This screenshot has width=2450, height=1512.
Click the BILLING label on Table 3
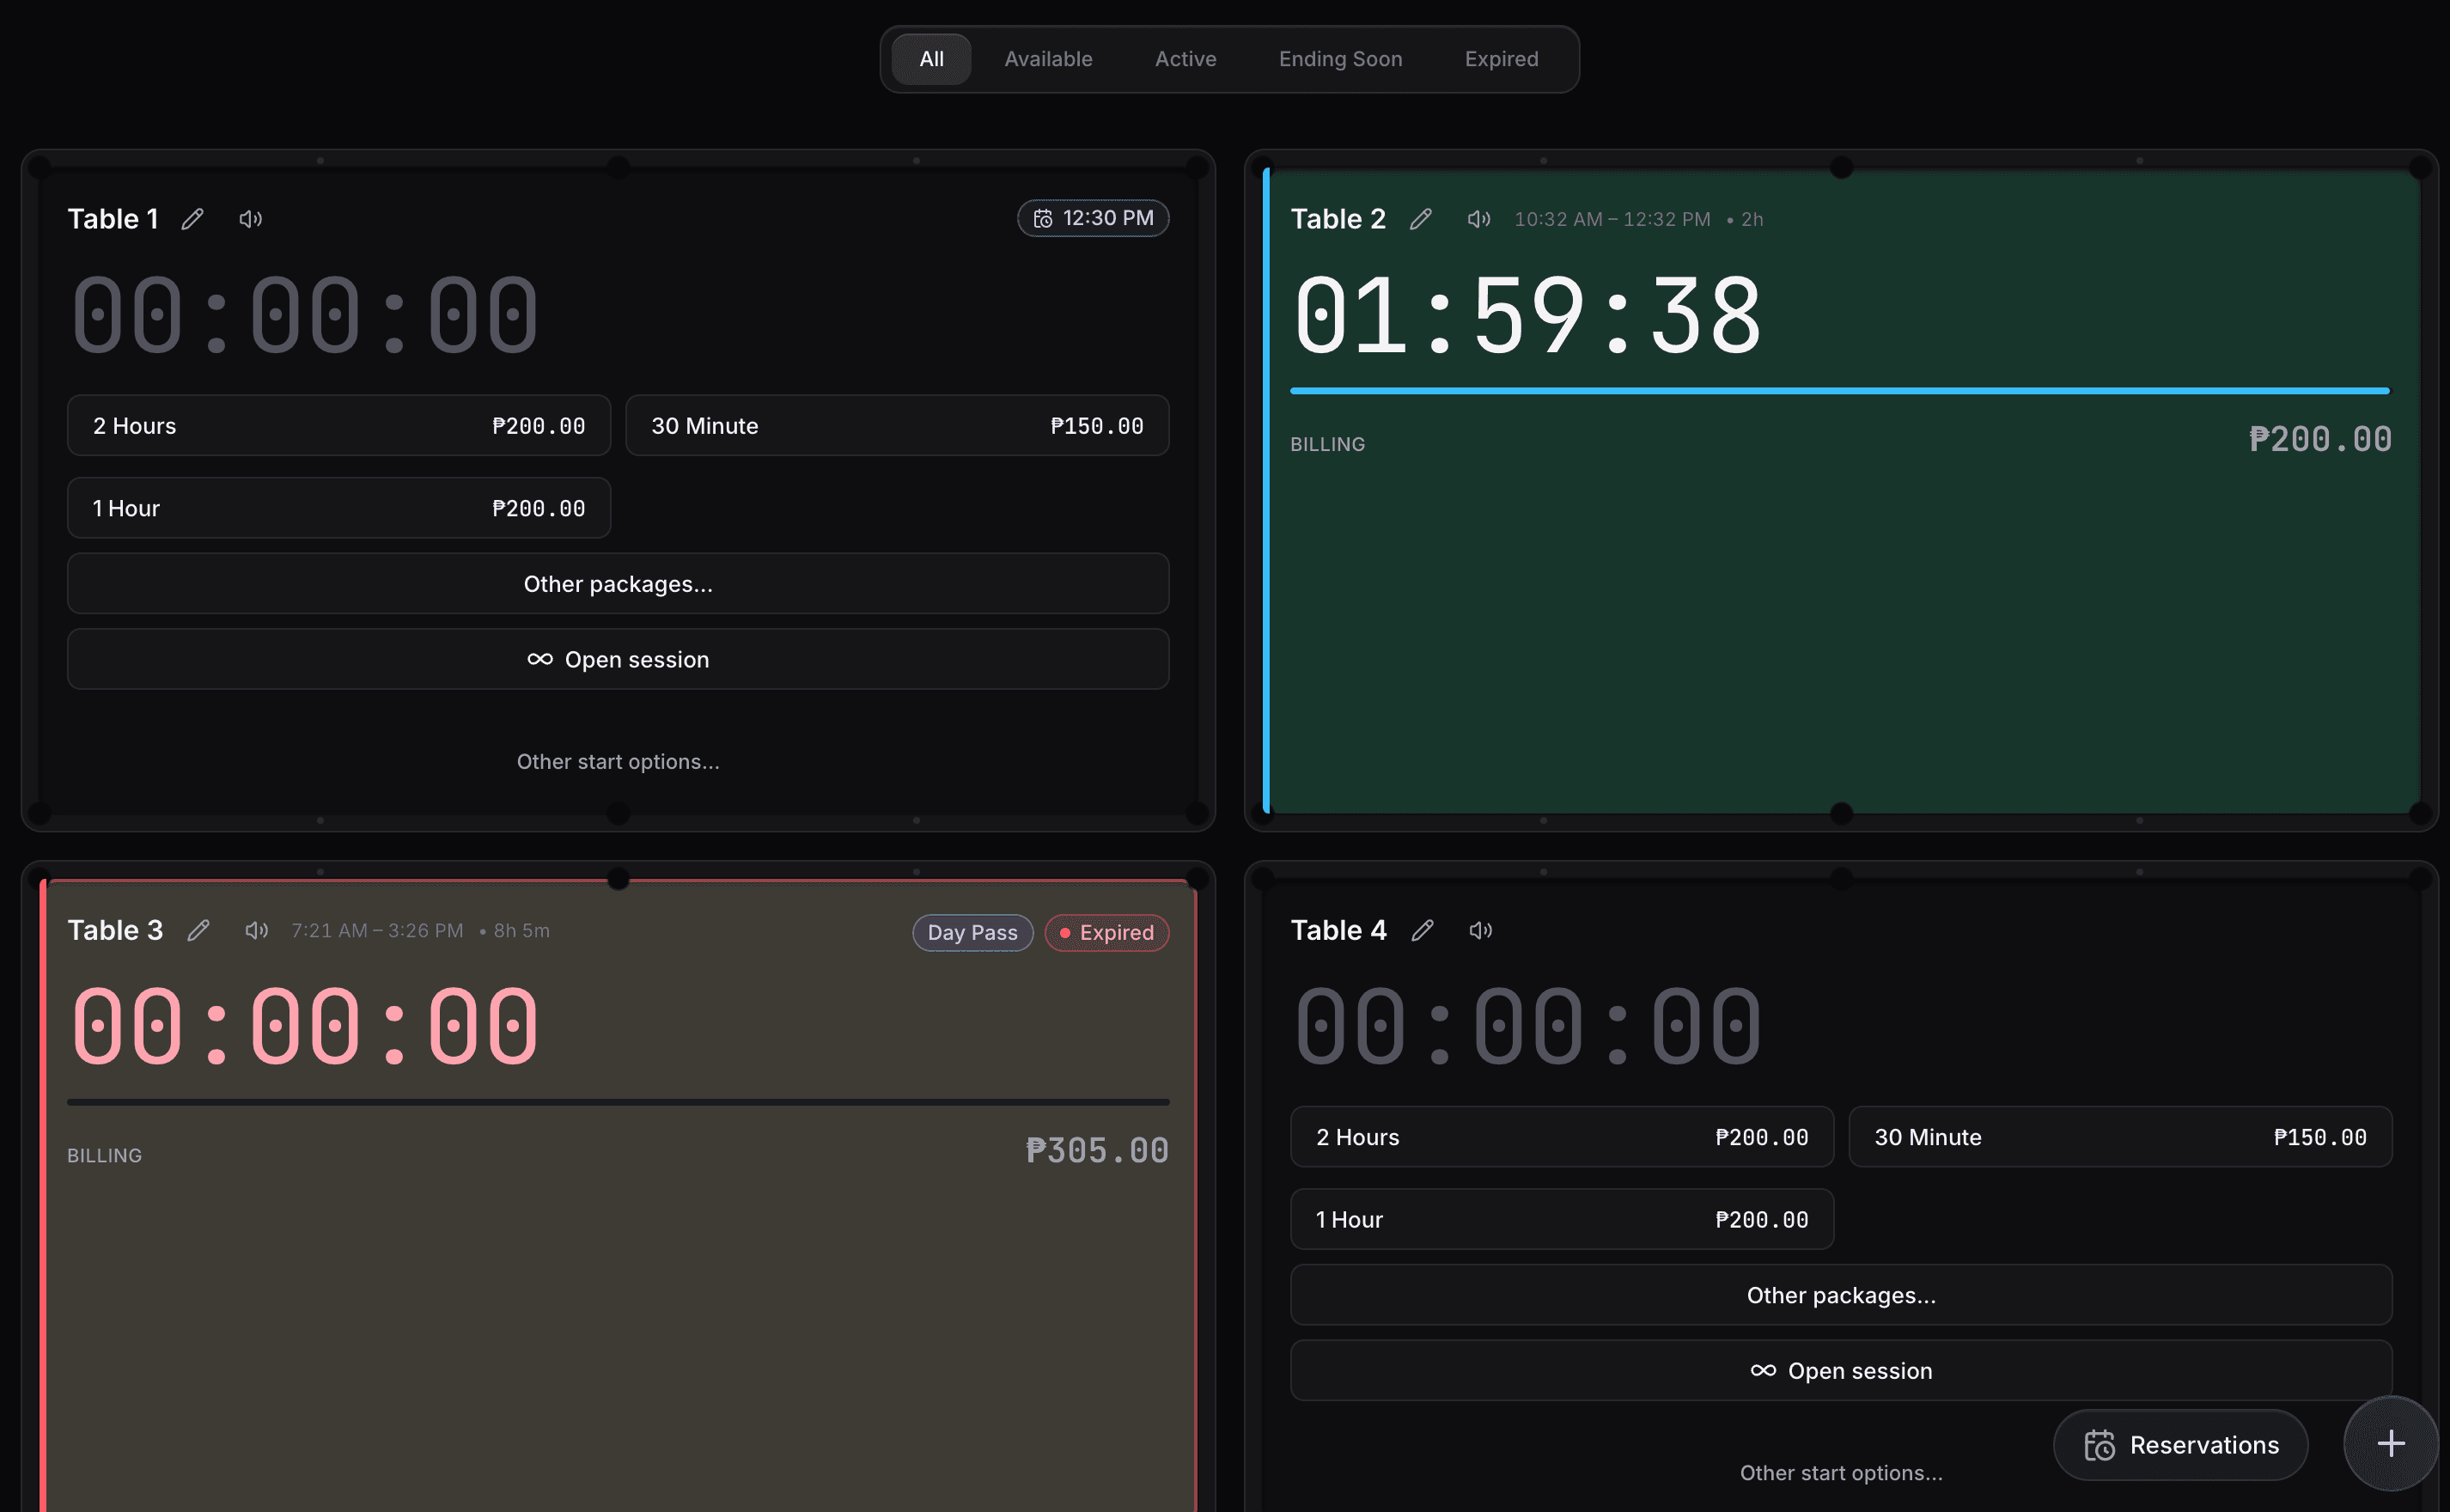[x=104, y=1155]
